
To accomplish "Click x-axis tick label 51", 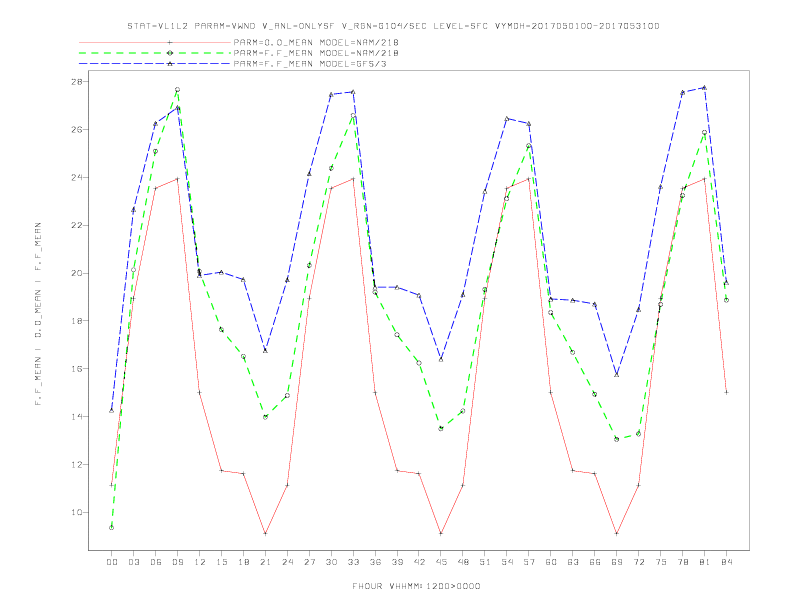I will click(485, 562).
